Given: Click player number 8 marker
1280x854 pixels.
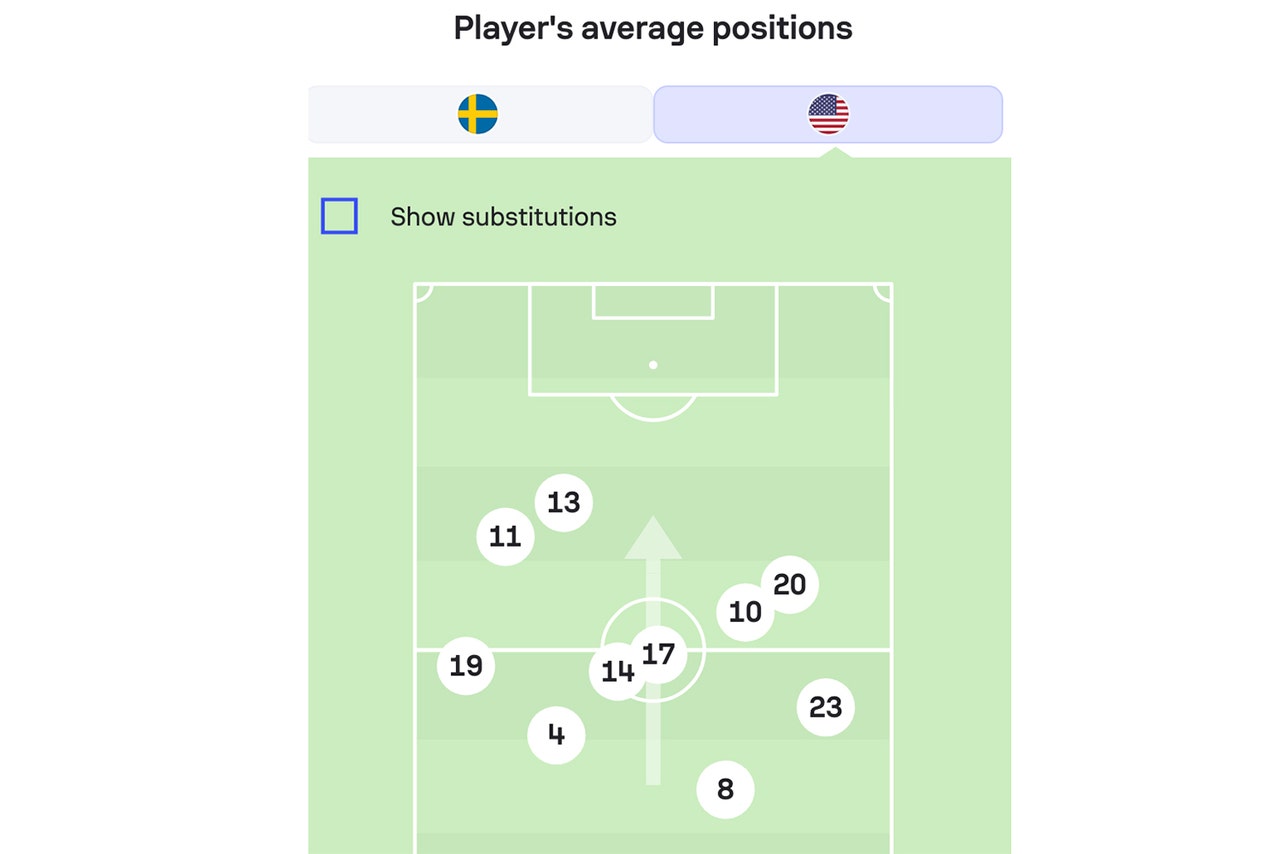Looking at the screenshot, I should pos(725,790).
